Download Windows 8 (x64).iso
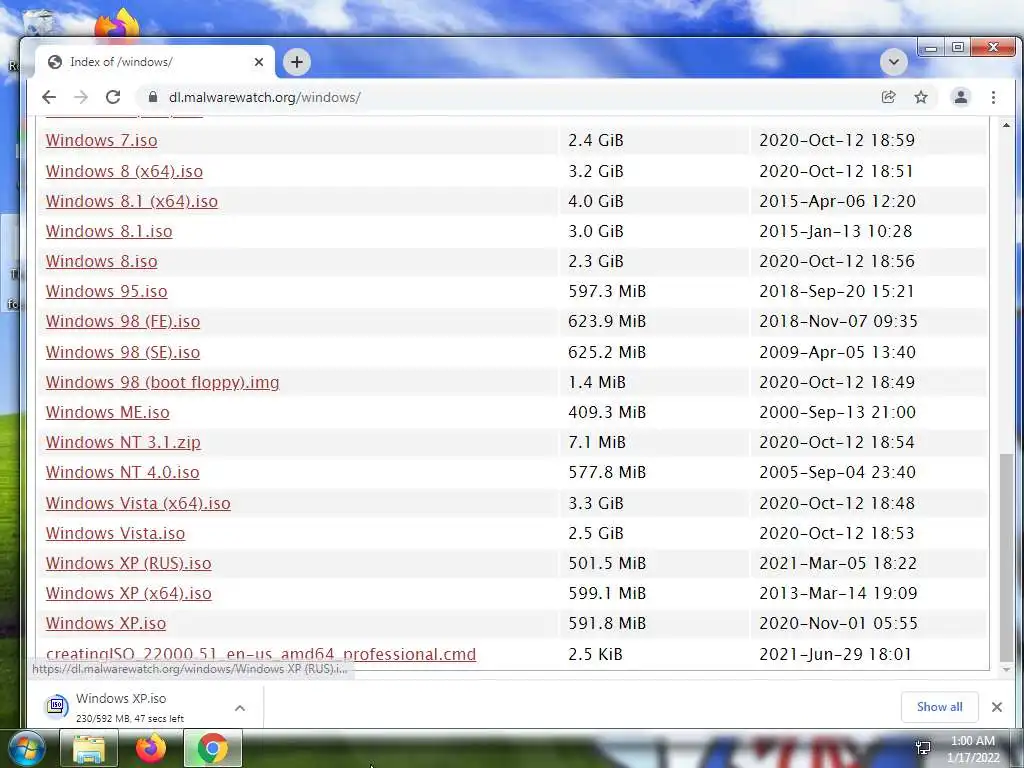1024x768 pixels. point(124,171)
